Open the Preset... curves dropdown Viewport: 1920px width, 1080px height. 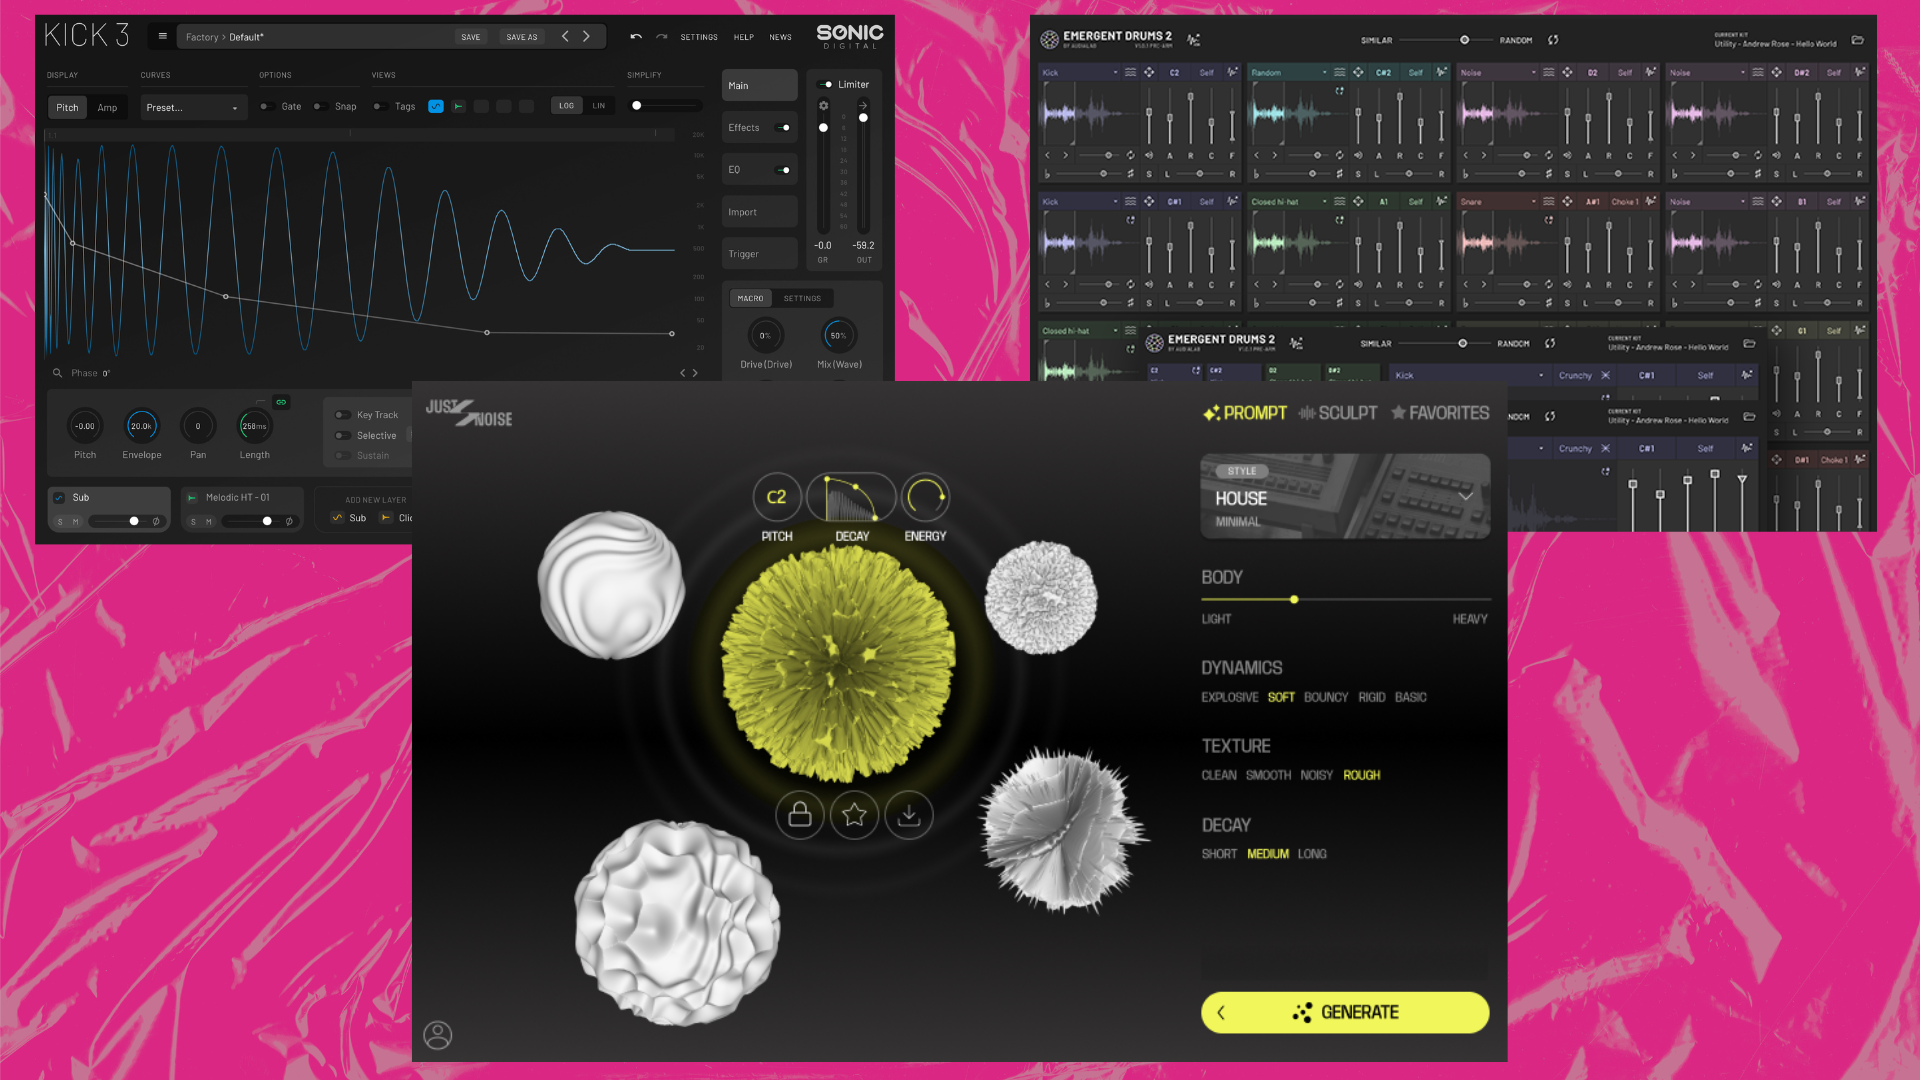[193, 107]
